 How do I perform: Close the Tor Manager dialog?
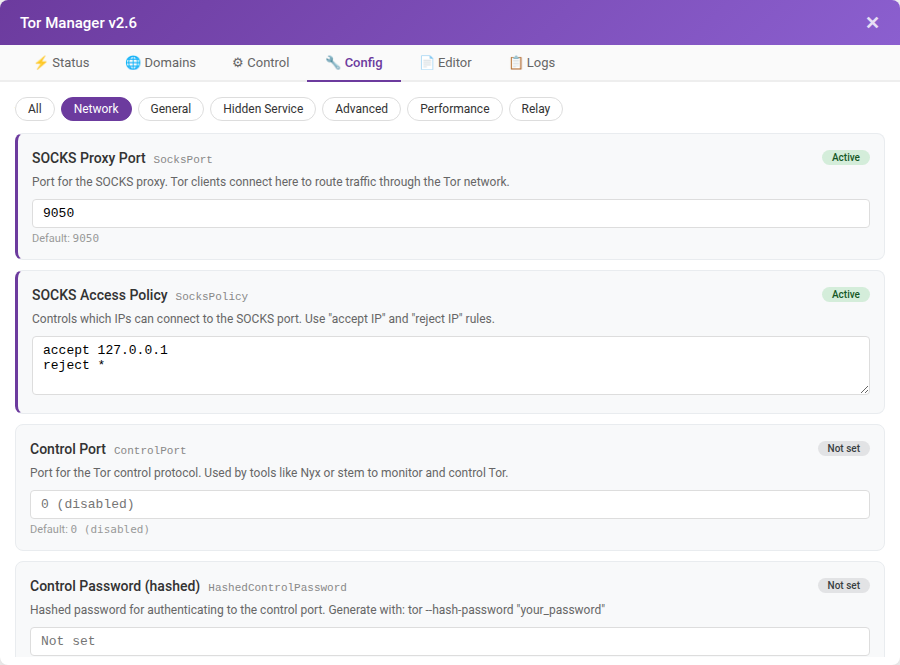tap(872, 22)
